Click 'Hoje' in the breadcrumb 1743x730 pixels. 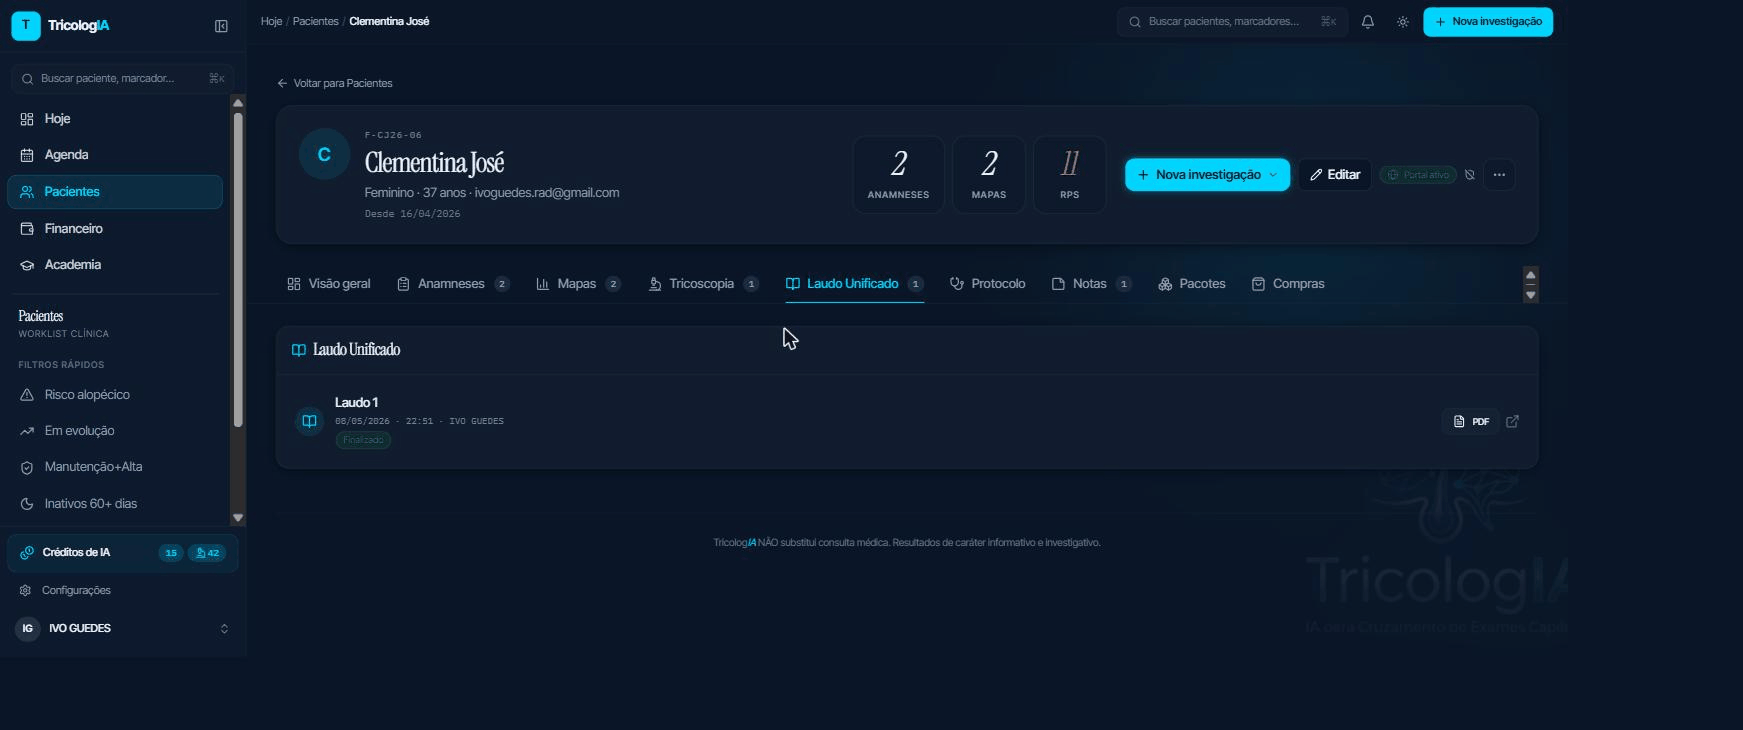coord(271,21)
